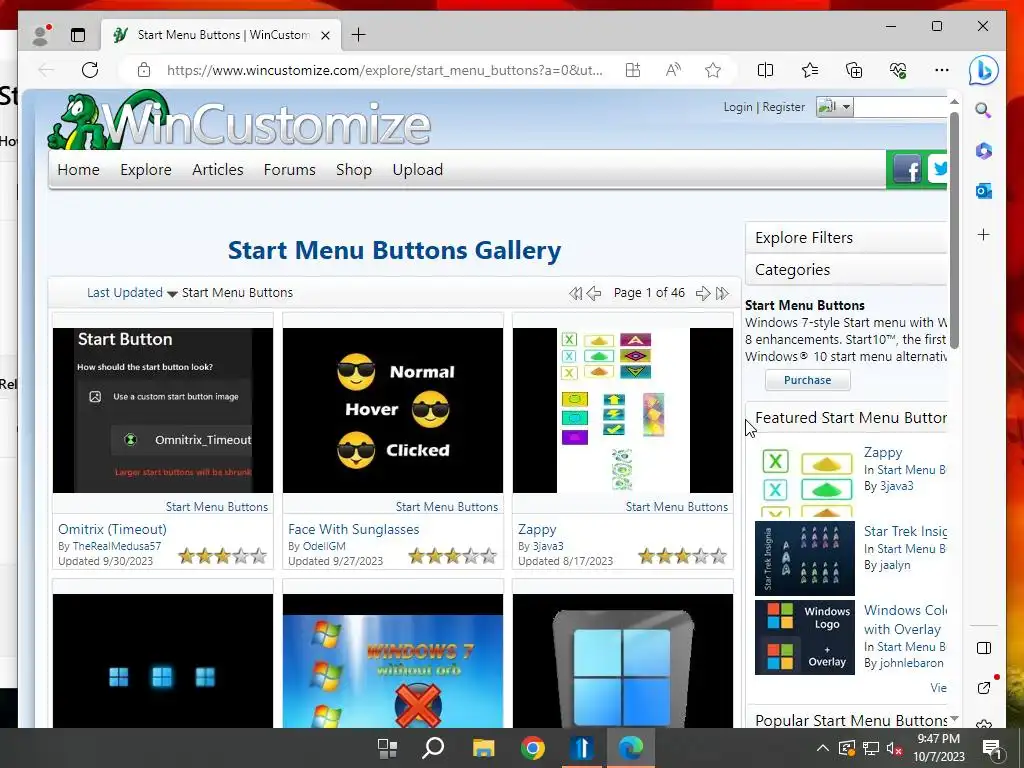Viewport: 1024px width, 768px height.
Task: Jump to the first gallery page
Action: click(575, 293)
